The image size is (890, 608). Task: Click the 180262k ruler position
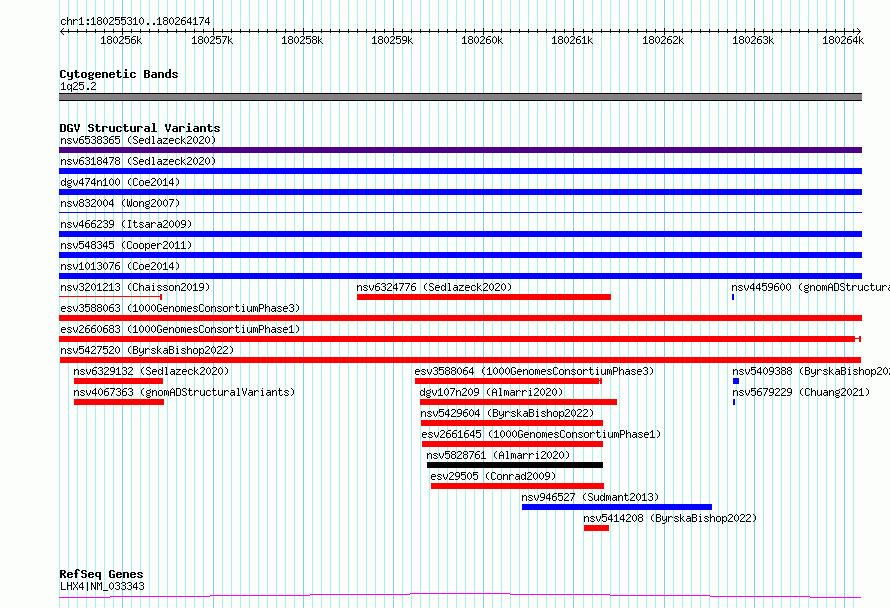click(663, 40)
